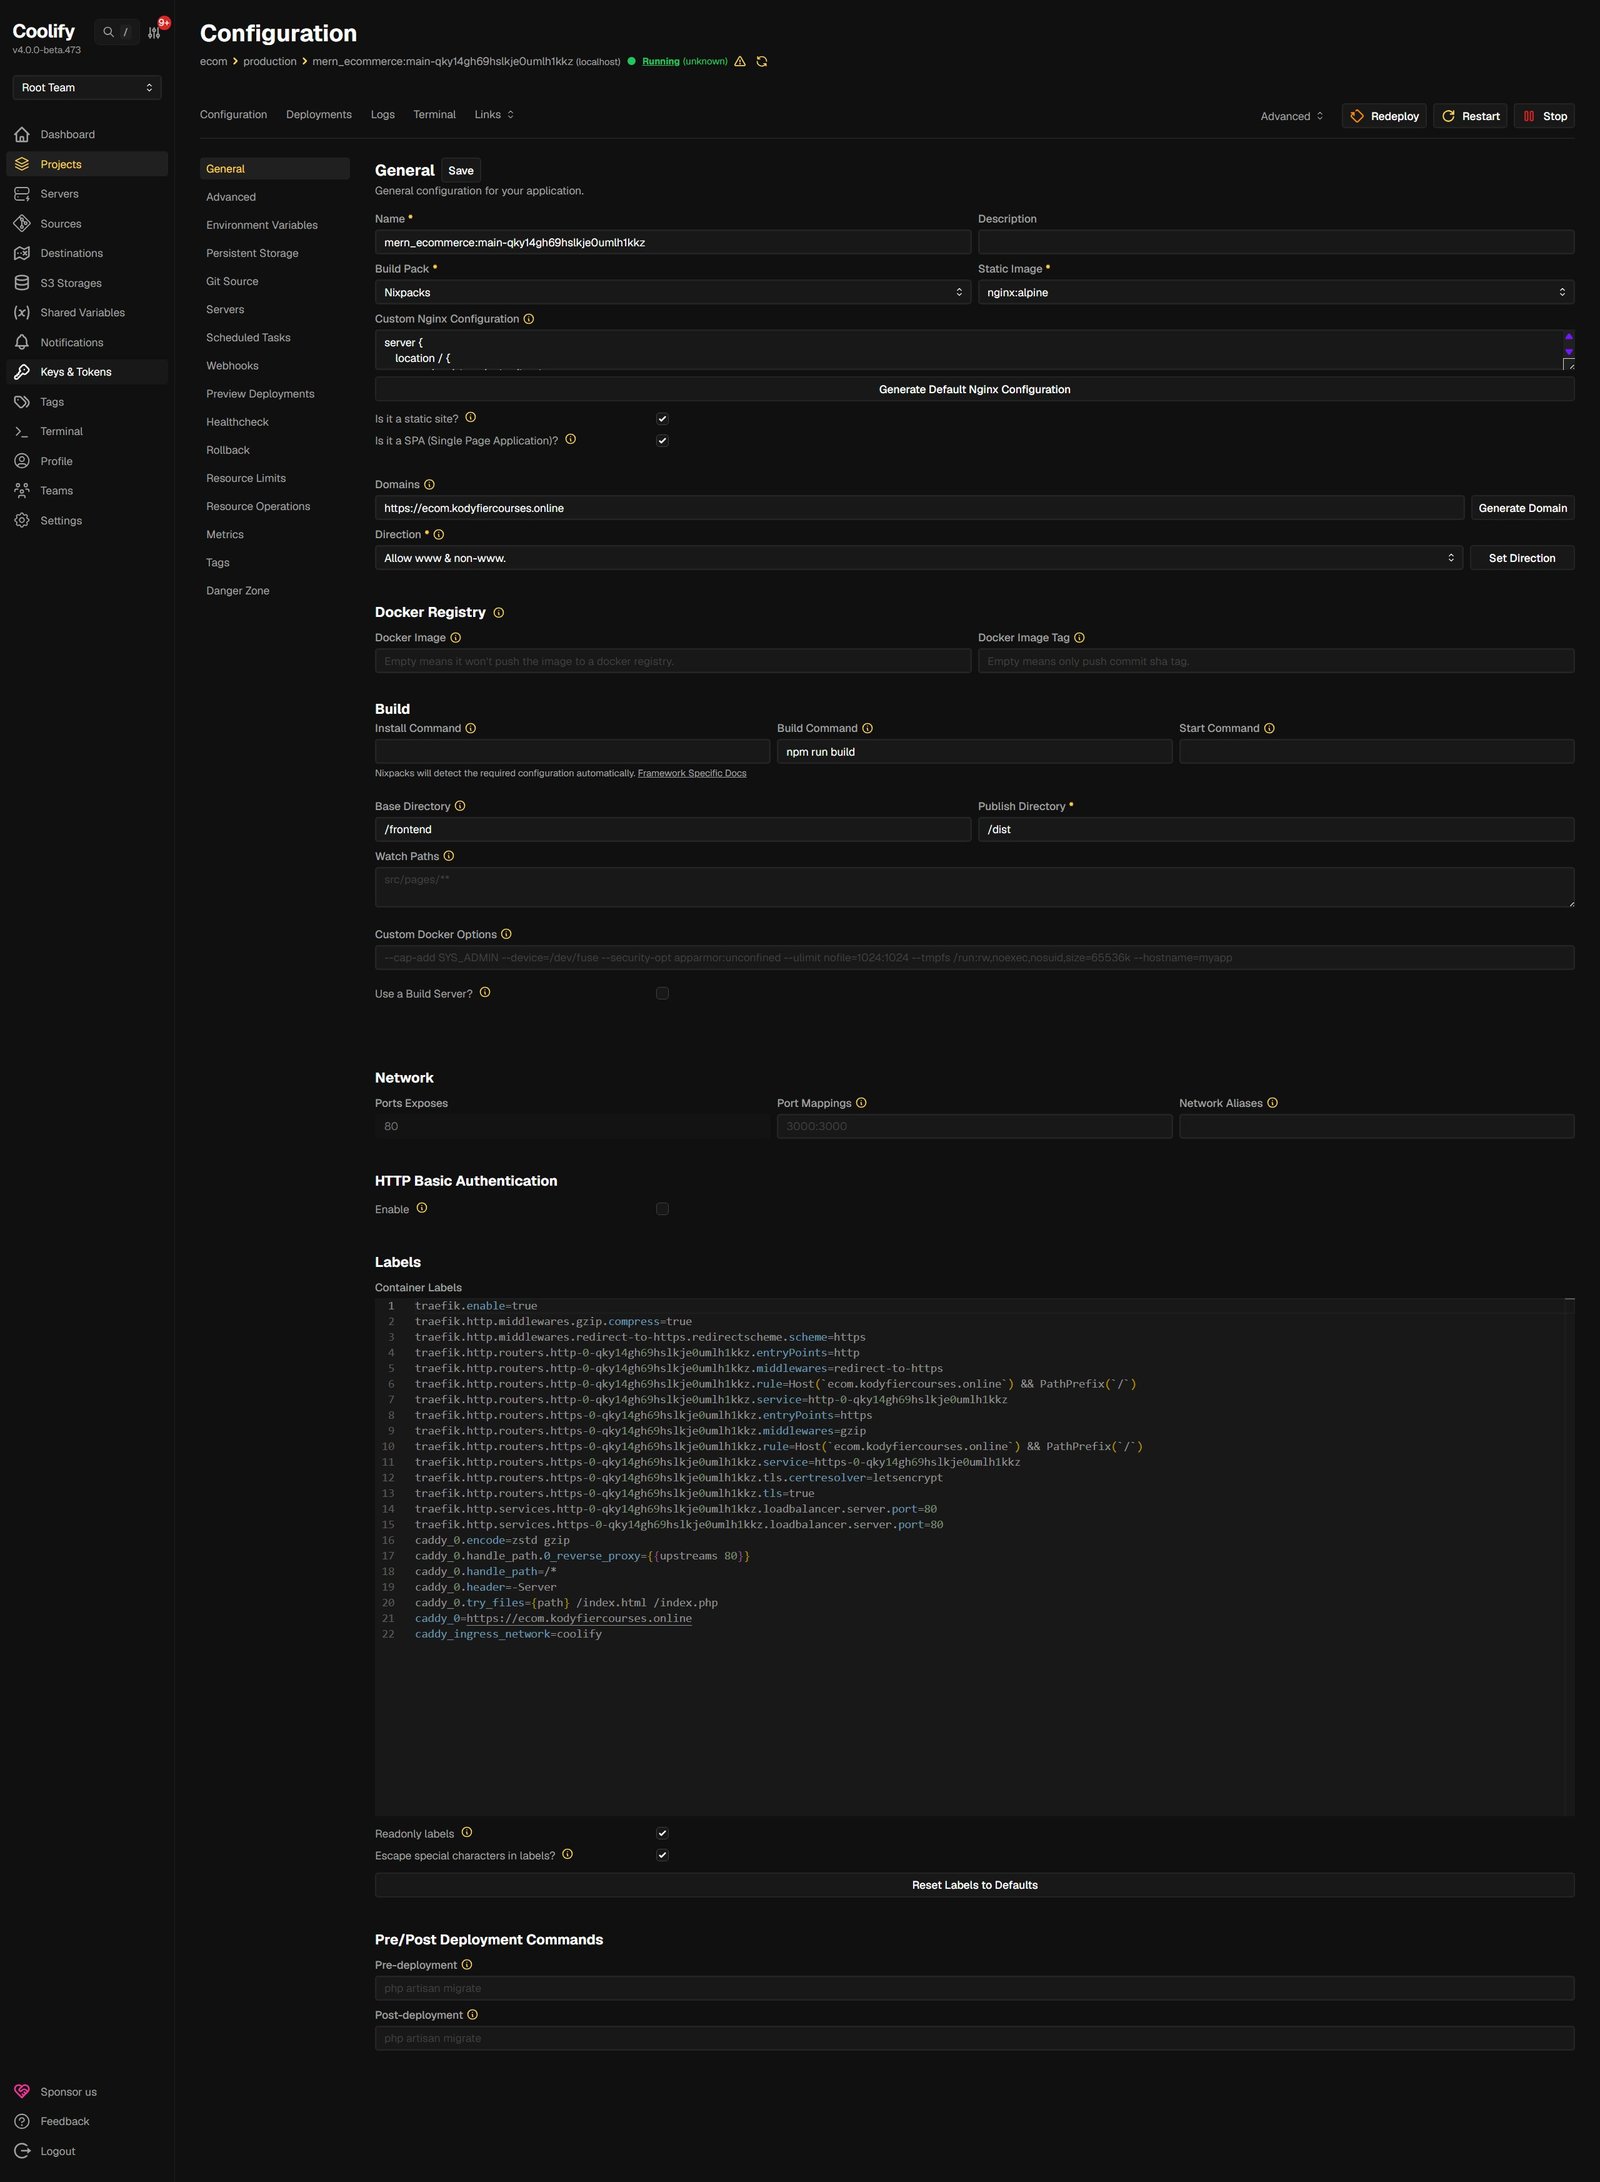The image size is (1600, 2182).
Task: Click the Restart button
Action: click(x=1470, y=116)
